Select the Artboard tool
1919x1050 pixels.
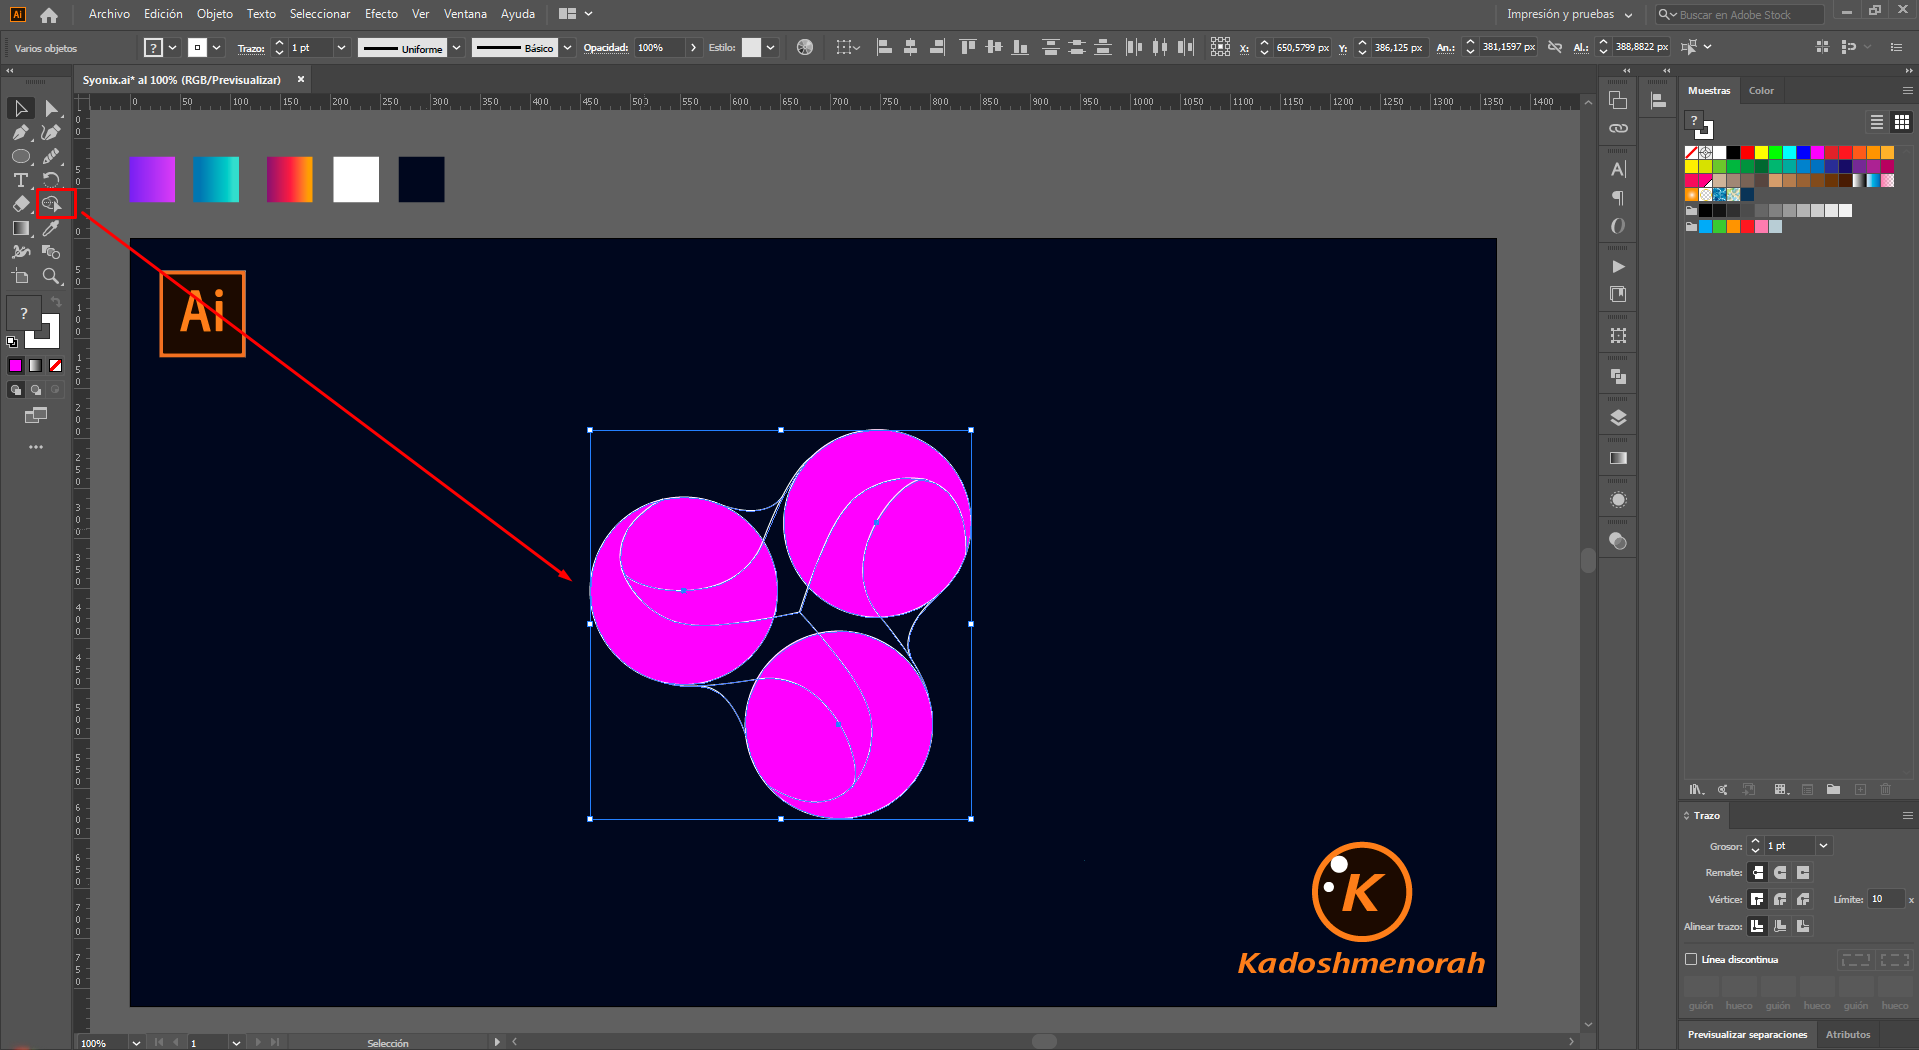[x=21, y=276]
